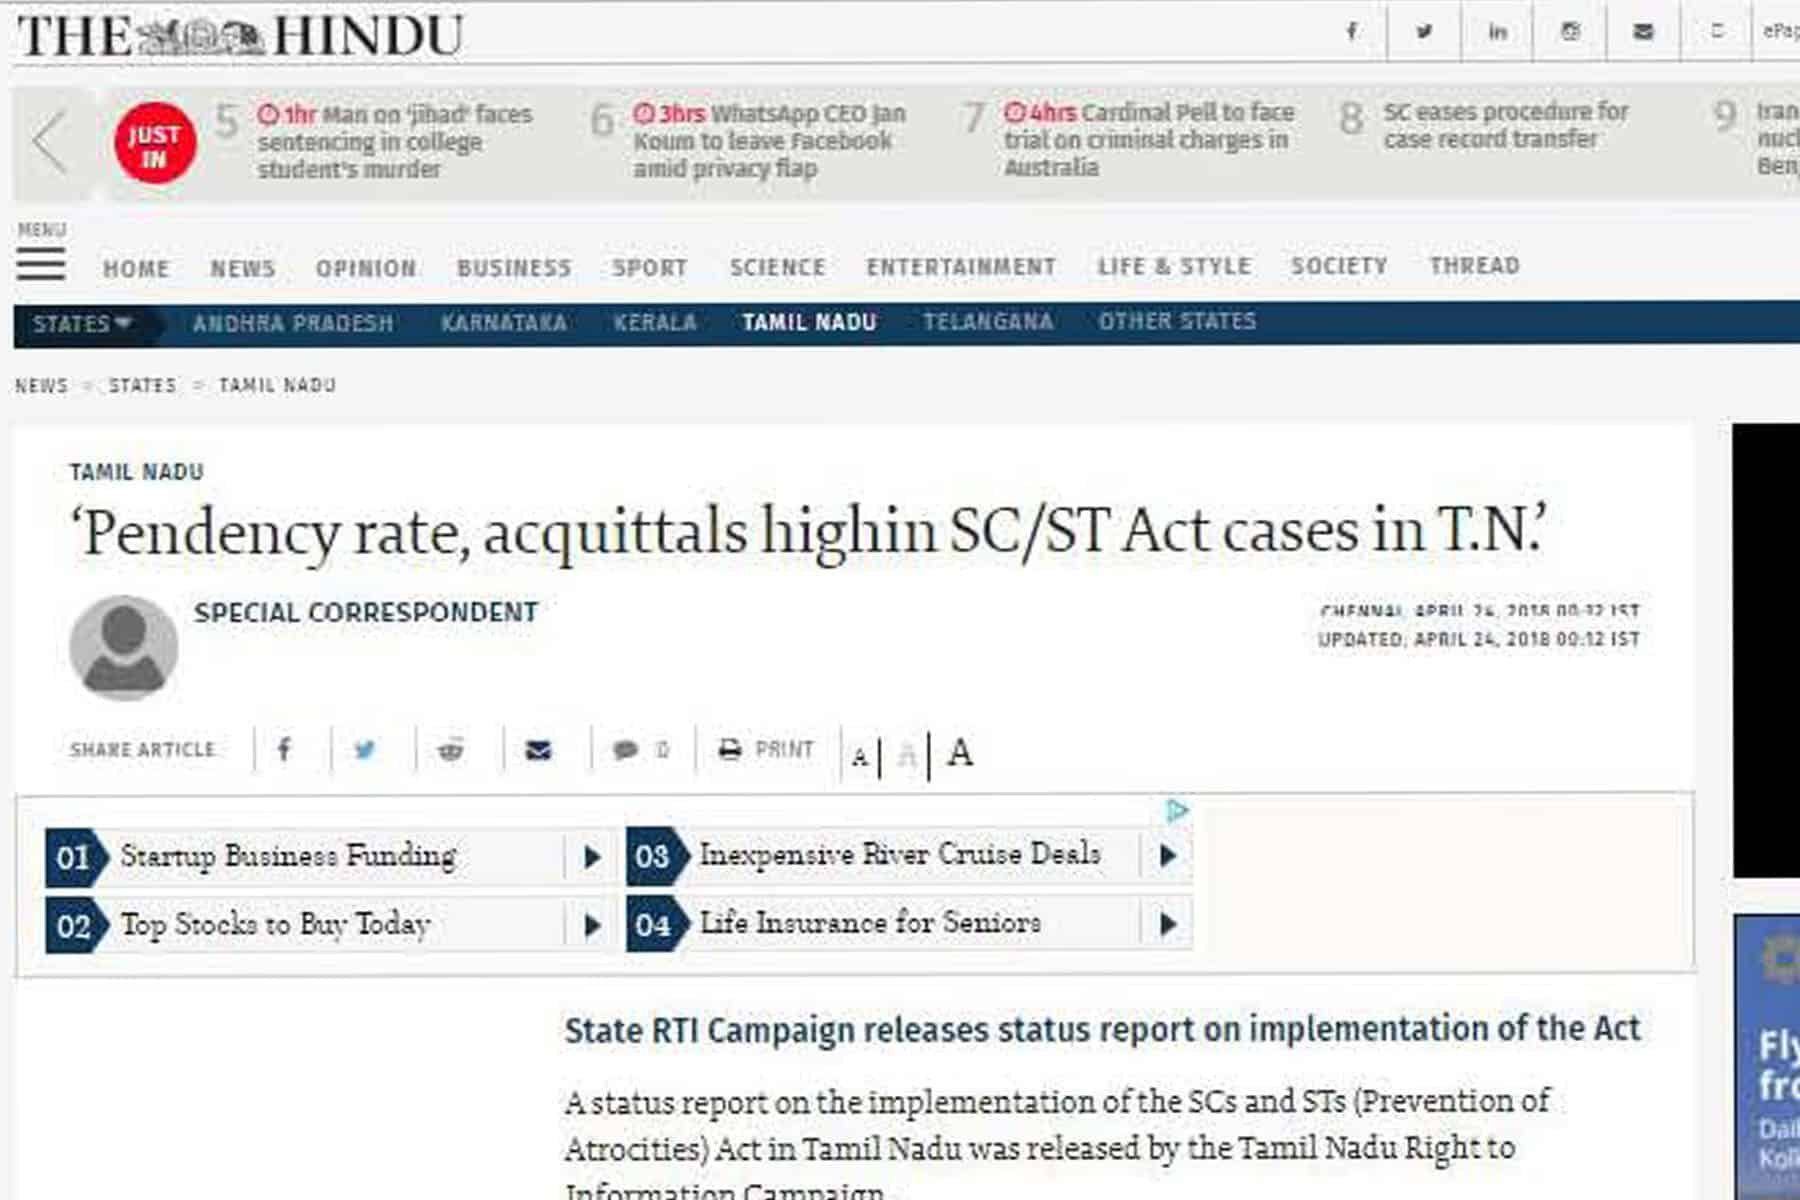The width and height of the screenshot is (1800, 1200).
Task: Open WhatsApp CEO Jan Koum headline
Action: (768, 141)
